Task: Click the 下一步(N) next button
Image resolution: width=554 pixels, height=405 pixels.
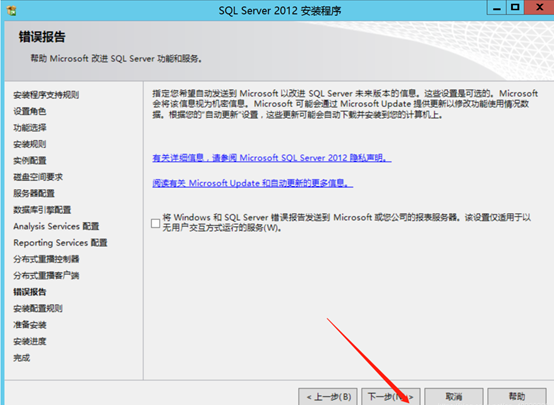Action: coord(391,397)
